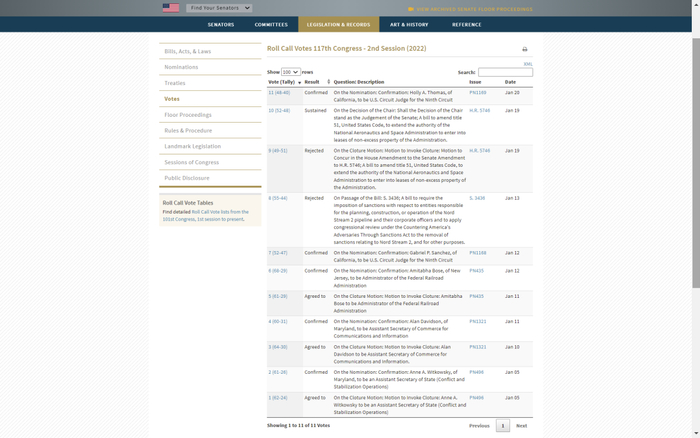Image resolution: width=700 pixels, height=438 pixels.
Task: Open H.R. 5746 link in Sustained row
Action: coord(479,110)
